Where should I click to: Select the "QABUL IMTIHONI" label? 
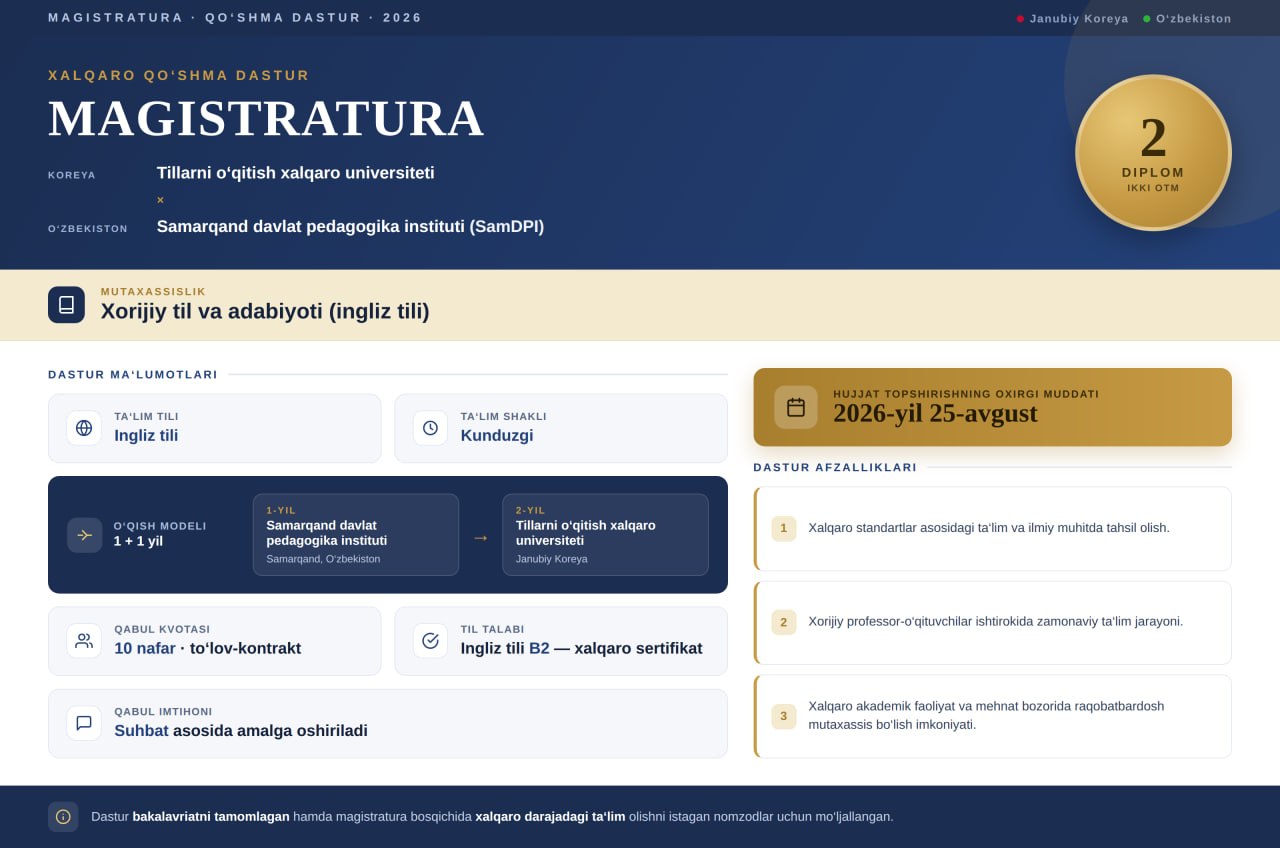coord(163,712)
